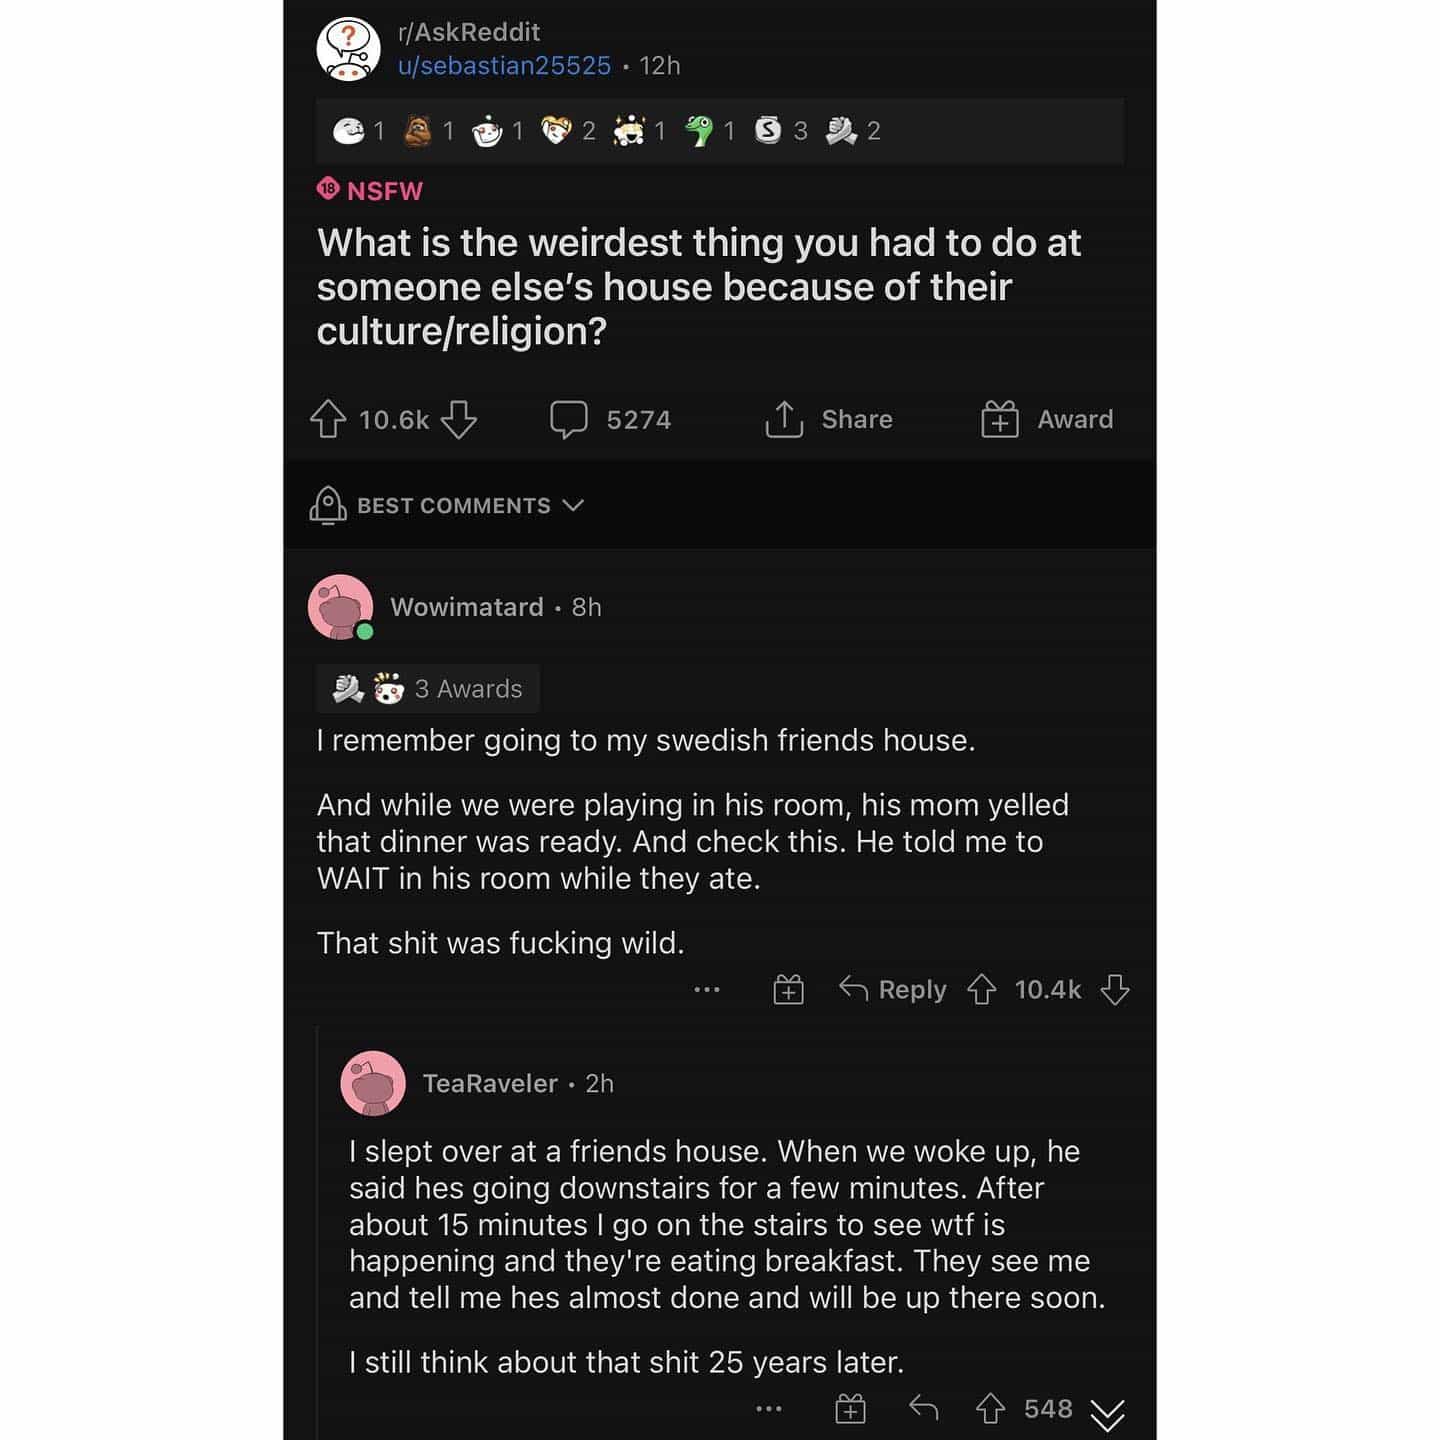1440x1440 pixels.
Task: Open the post's 5274 comments
Action: click(x=611, y=420)
